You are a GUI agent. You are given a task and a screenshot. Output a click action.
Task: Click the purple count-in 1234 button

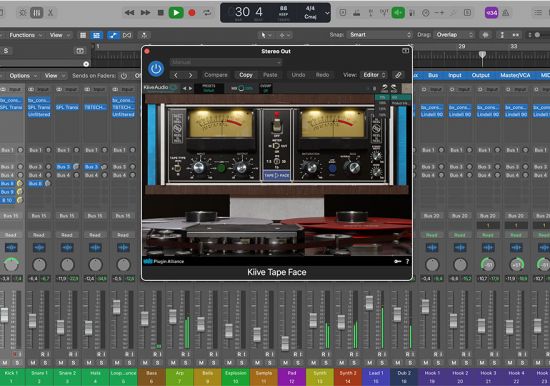pyautogui.click(x=491, y=13)
